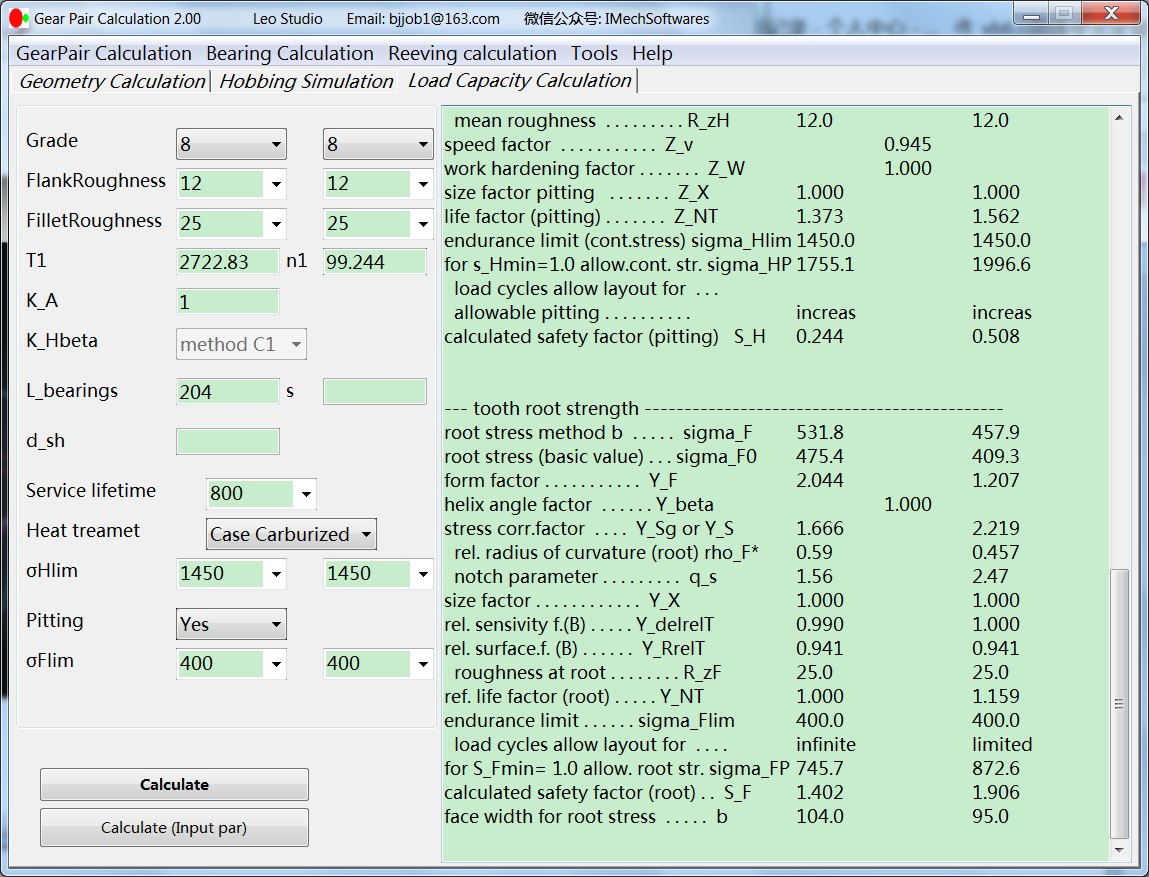Click the 'ref. life factor (root) Y_NT' line
The image size is (1149, 877).
731,696
